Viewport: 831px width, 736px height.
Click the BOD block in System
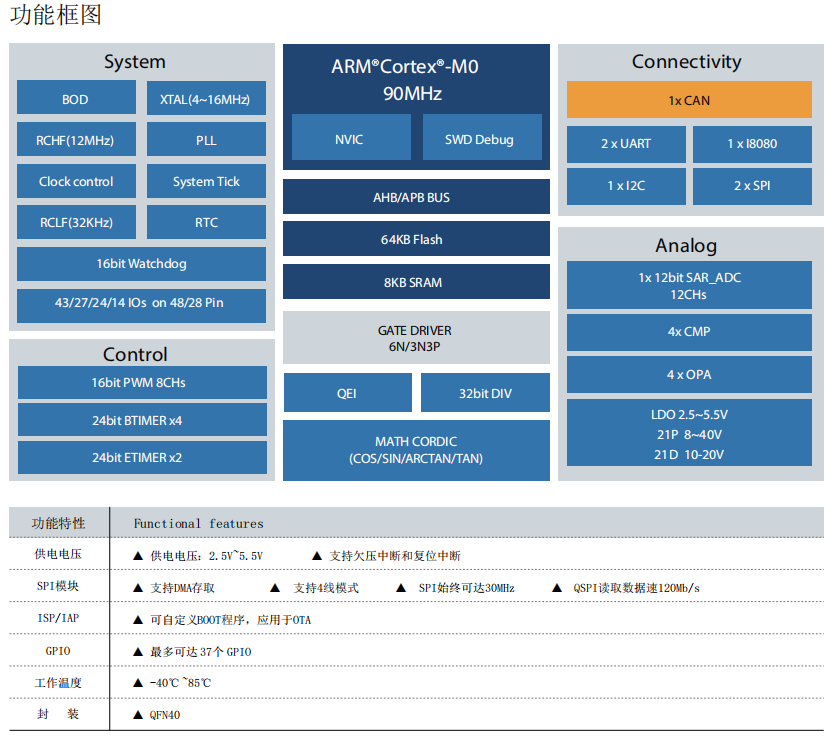click(76, 97)
